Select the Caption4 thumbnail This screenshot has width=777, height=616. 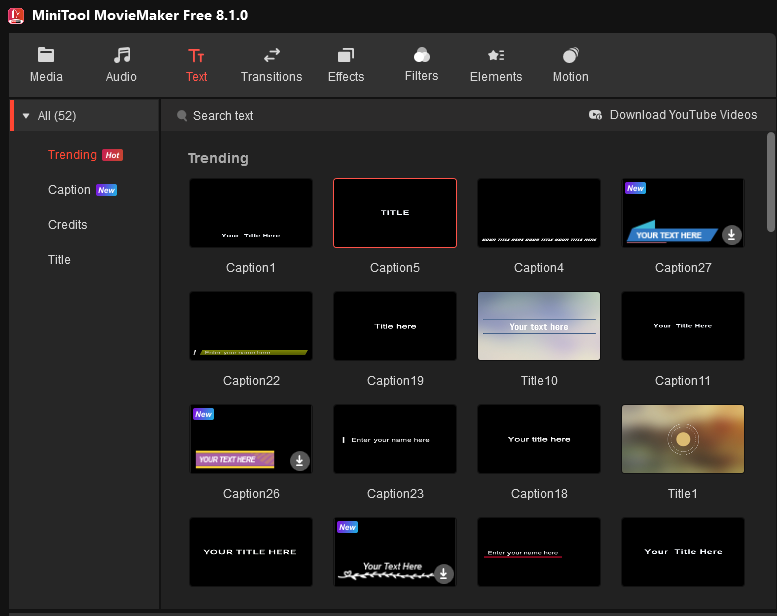(x=539, y=213)
